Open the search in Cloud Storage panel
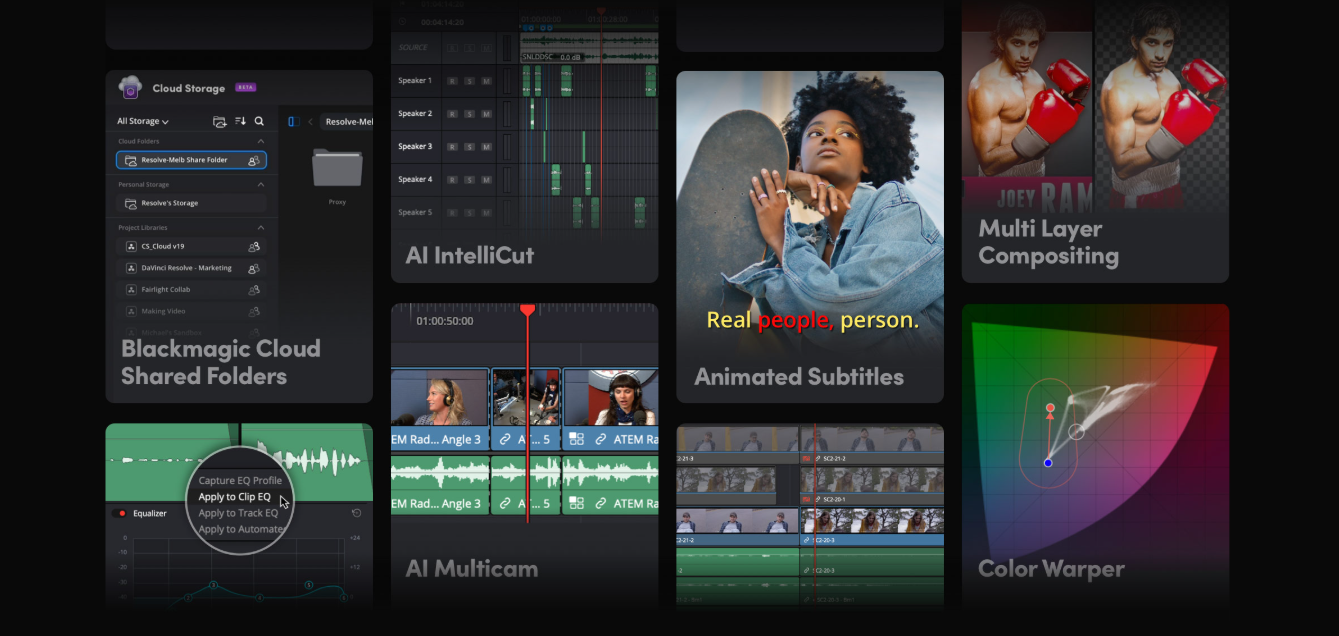1339x636 pixels. point(259,121)
